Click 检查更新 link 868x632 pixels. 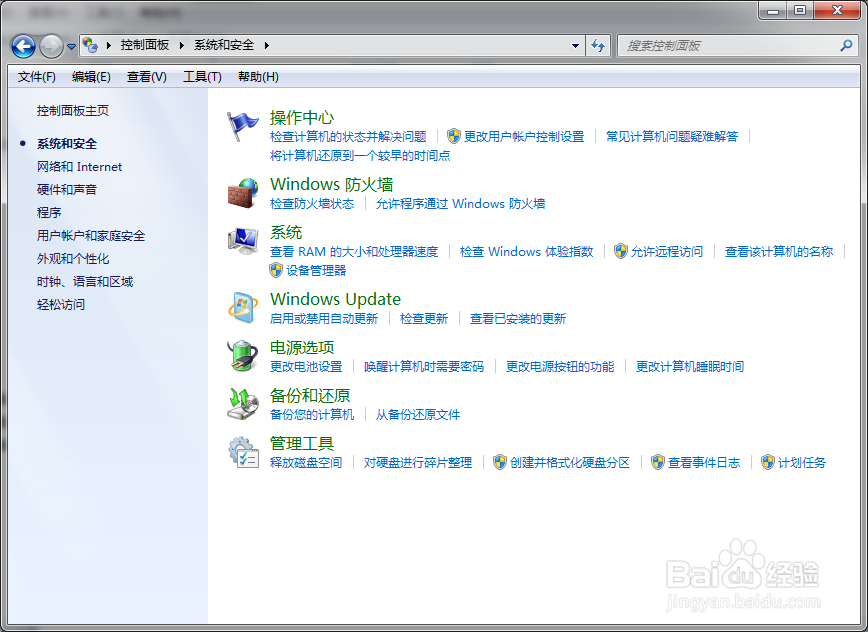[x=423, y=319]
